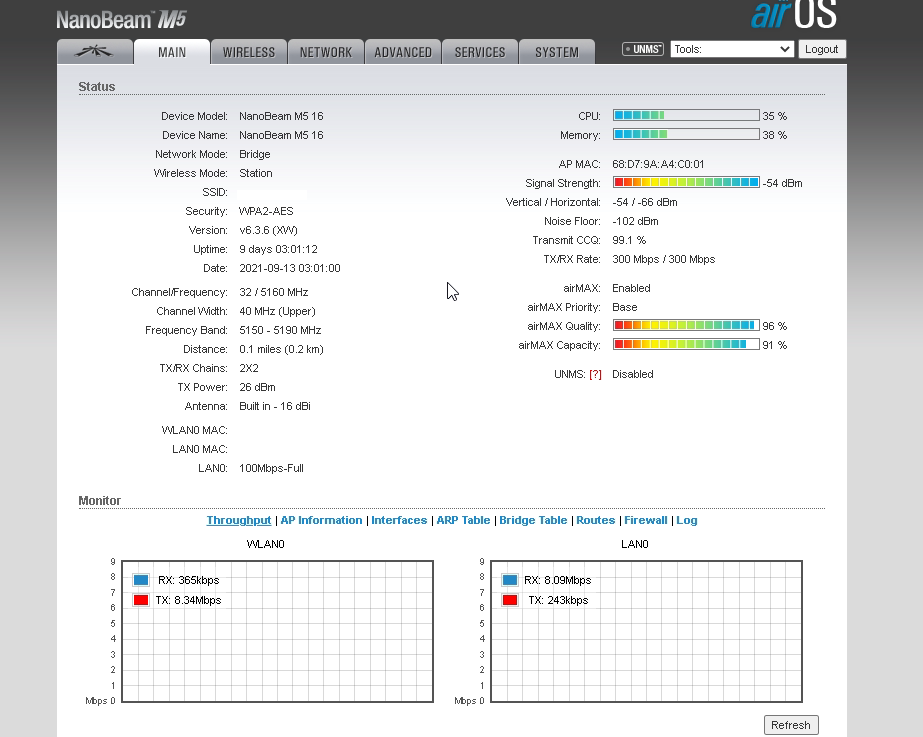The image size is (923, 737).
Task: Click the NanoBeam M5 logo
Action: tap(121, 20)
